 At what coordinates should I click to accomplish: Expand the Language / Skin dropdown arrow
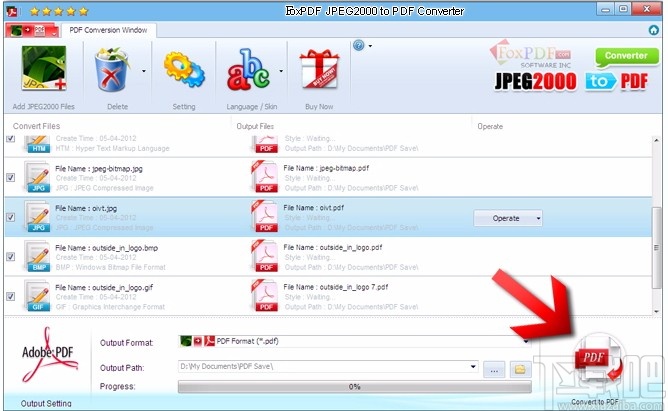click(281, 71)
